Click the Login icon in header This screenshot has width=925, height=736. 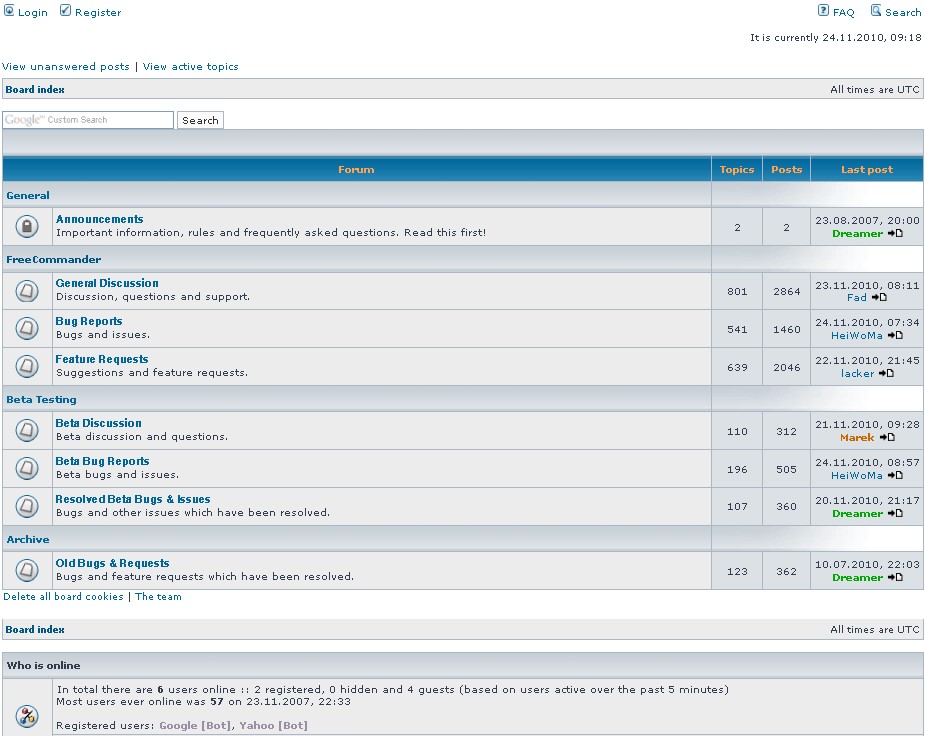click(9, 11)
